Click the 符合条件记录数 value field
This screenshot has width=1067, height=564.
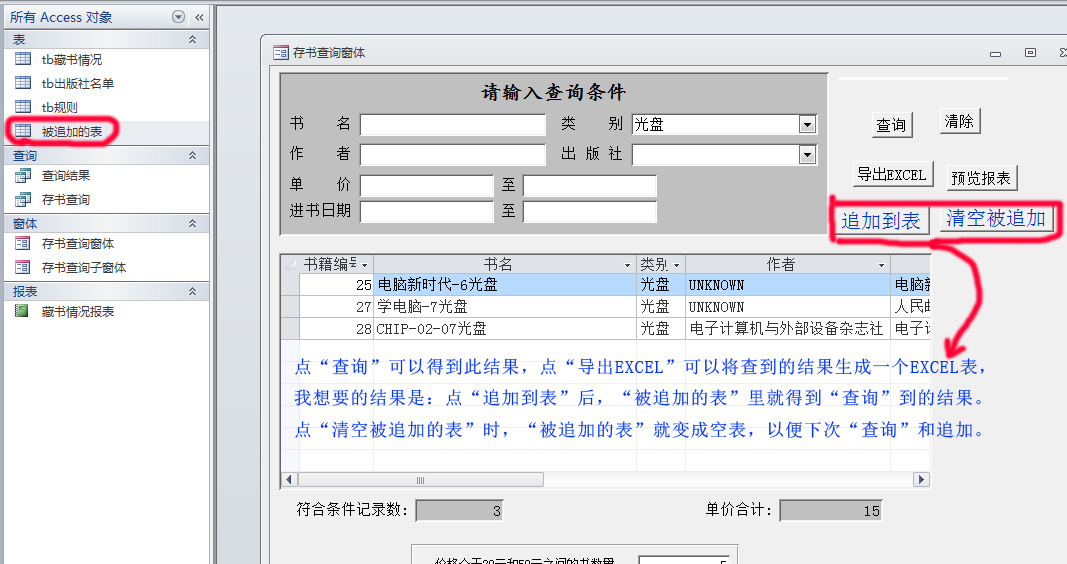pyautogui.click(x=459, y=510)
